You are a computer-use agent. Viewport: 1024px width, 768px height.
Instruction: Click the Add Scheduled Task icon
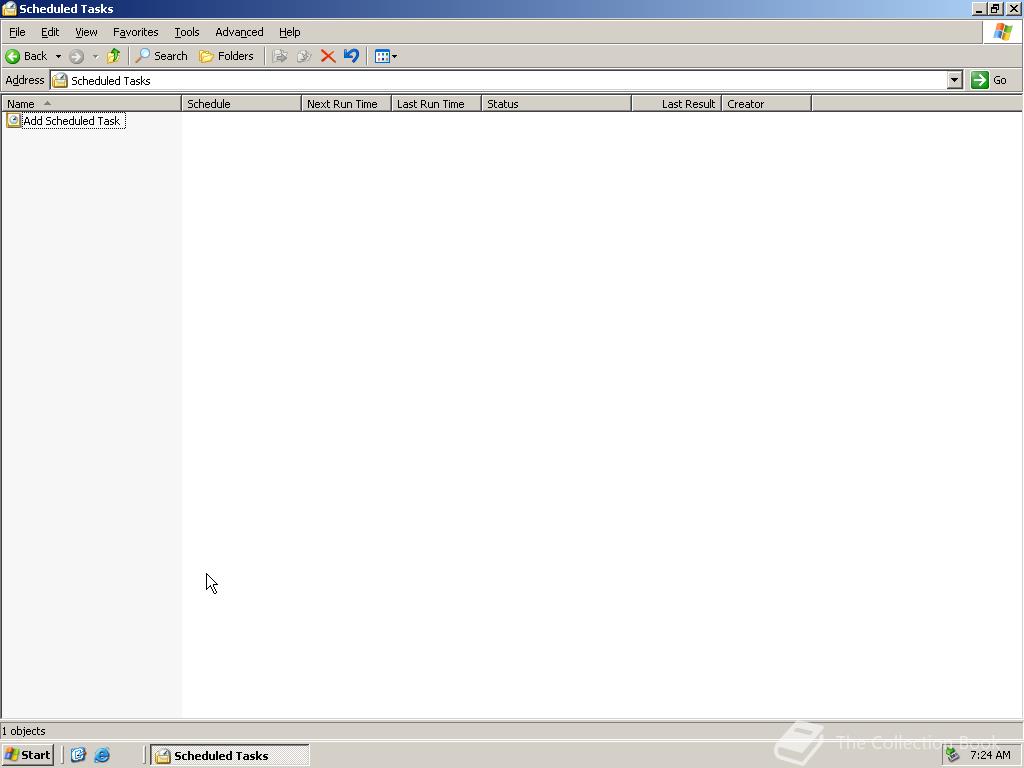point(13,120)
